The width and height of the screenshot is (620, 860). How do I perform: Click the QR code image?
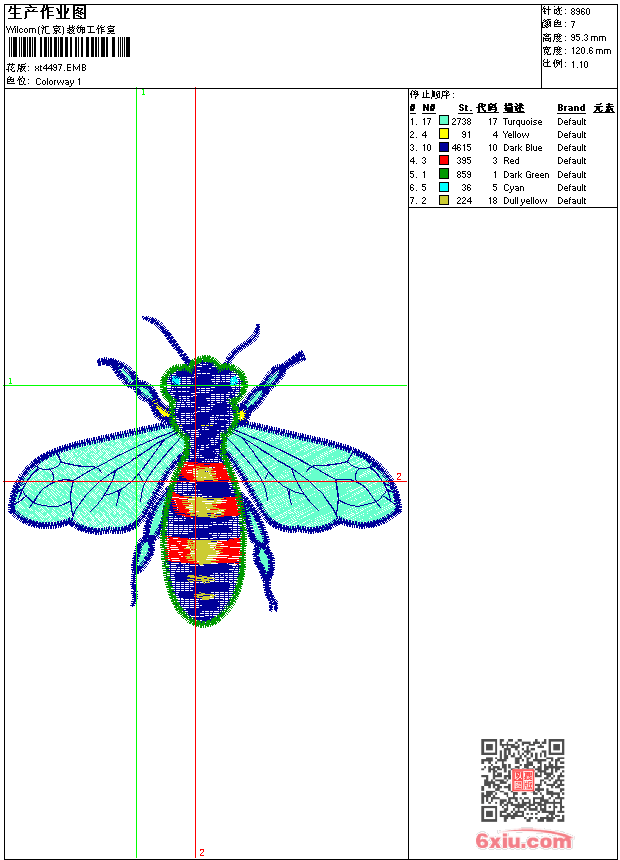[x=522, y=781]
